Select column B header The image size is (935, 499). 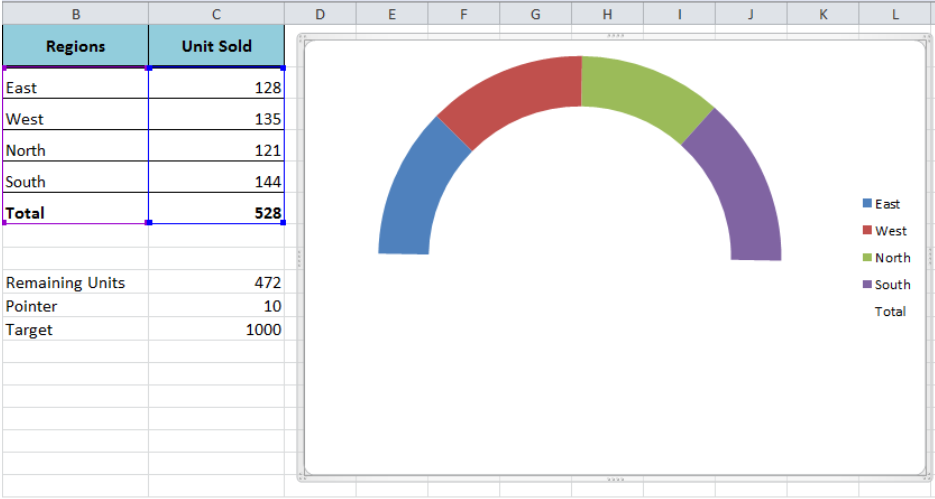pyautogui.click(x=76, y=14)
